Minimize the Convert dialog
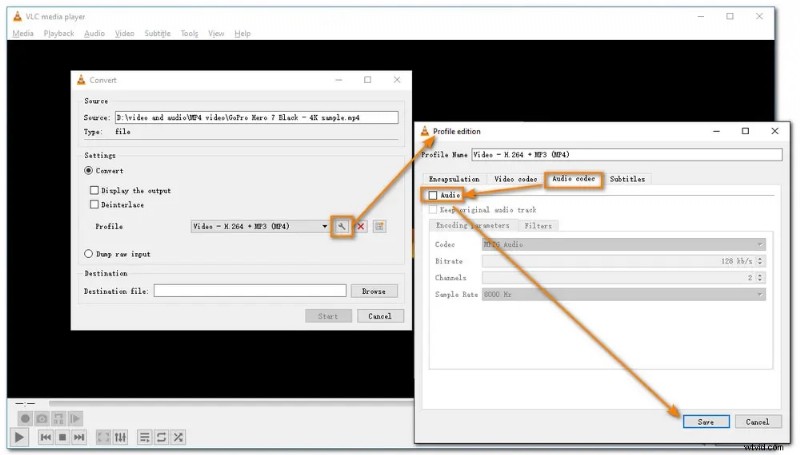Screen dimensions: 800x455 (339, 80)
